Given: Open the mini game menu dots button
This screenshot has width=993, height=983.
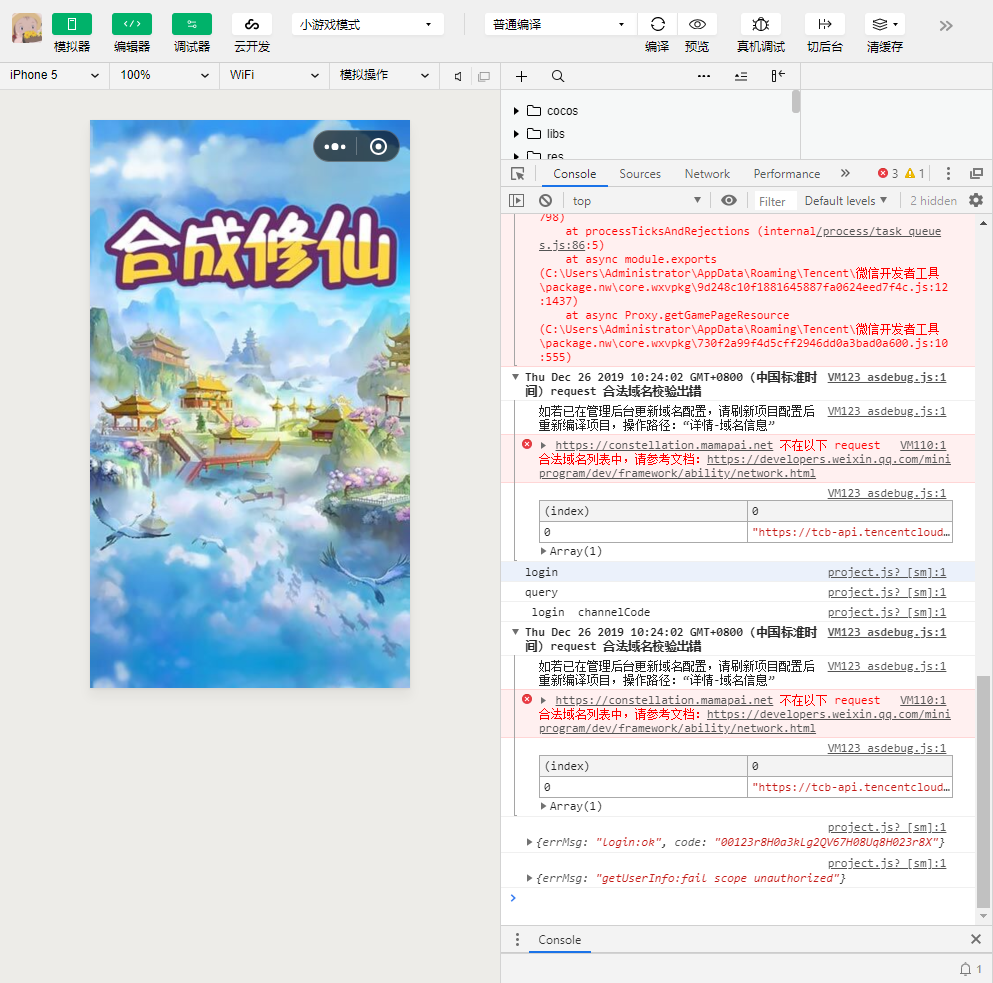Looking at the screenshot, I should coord(335,147).
